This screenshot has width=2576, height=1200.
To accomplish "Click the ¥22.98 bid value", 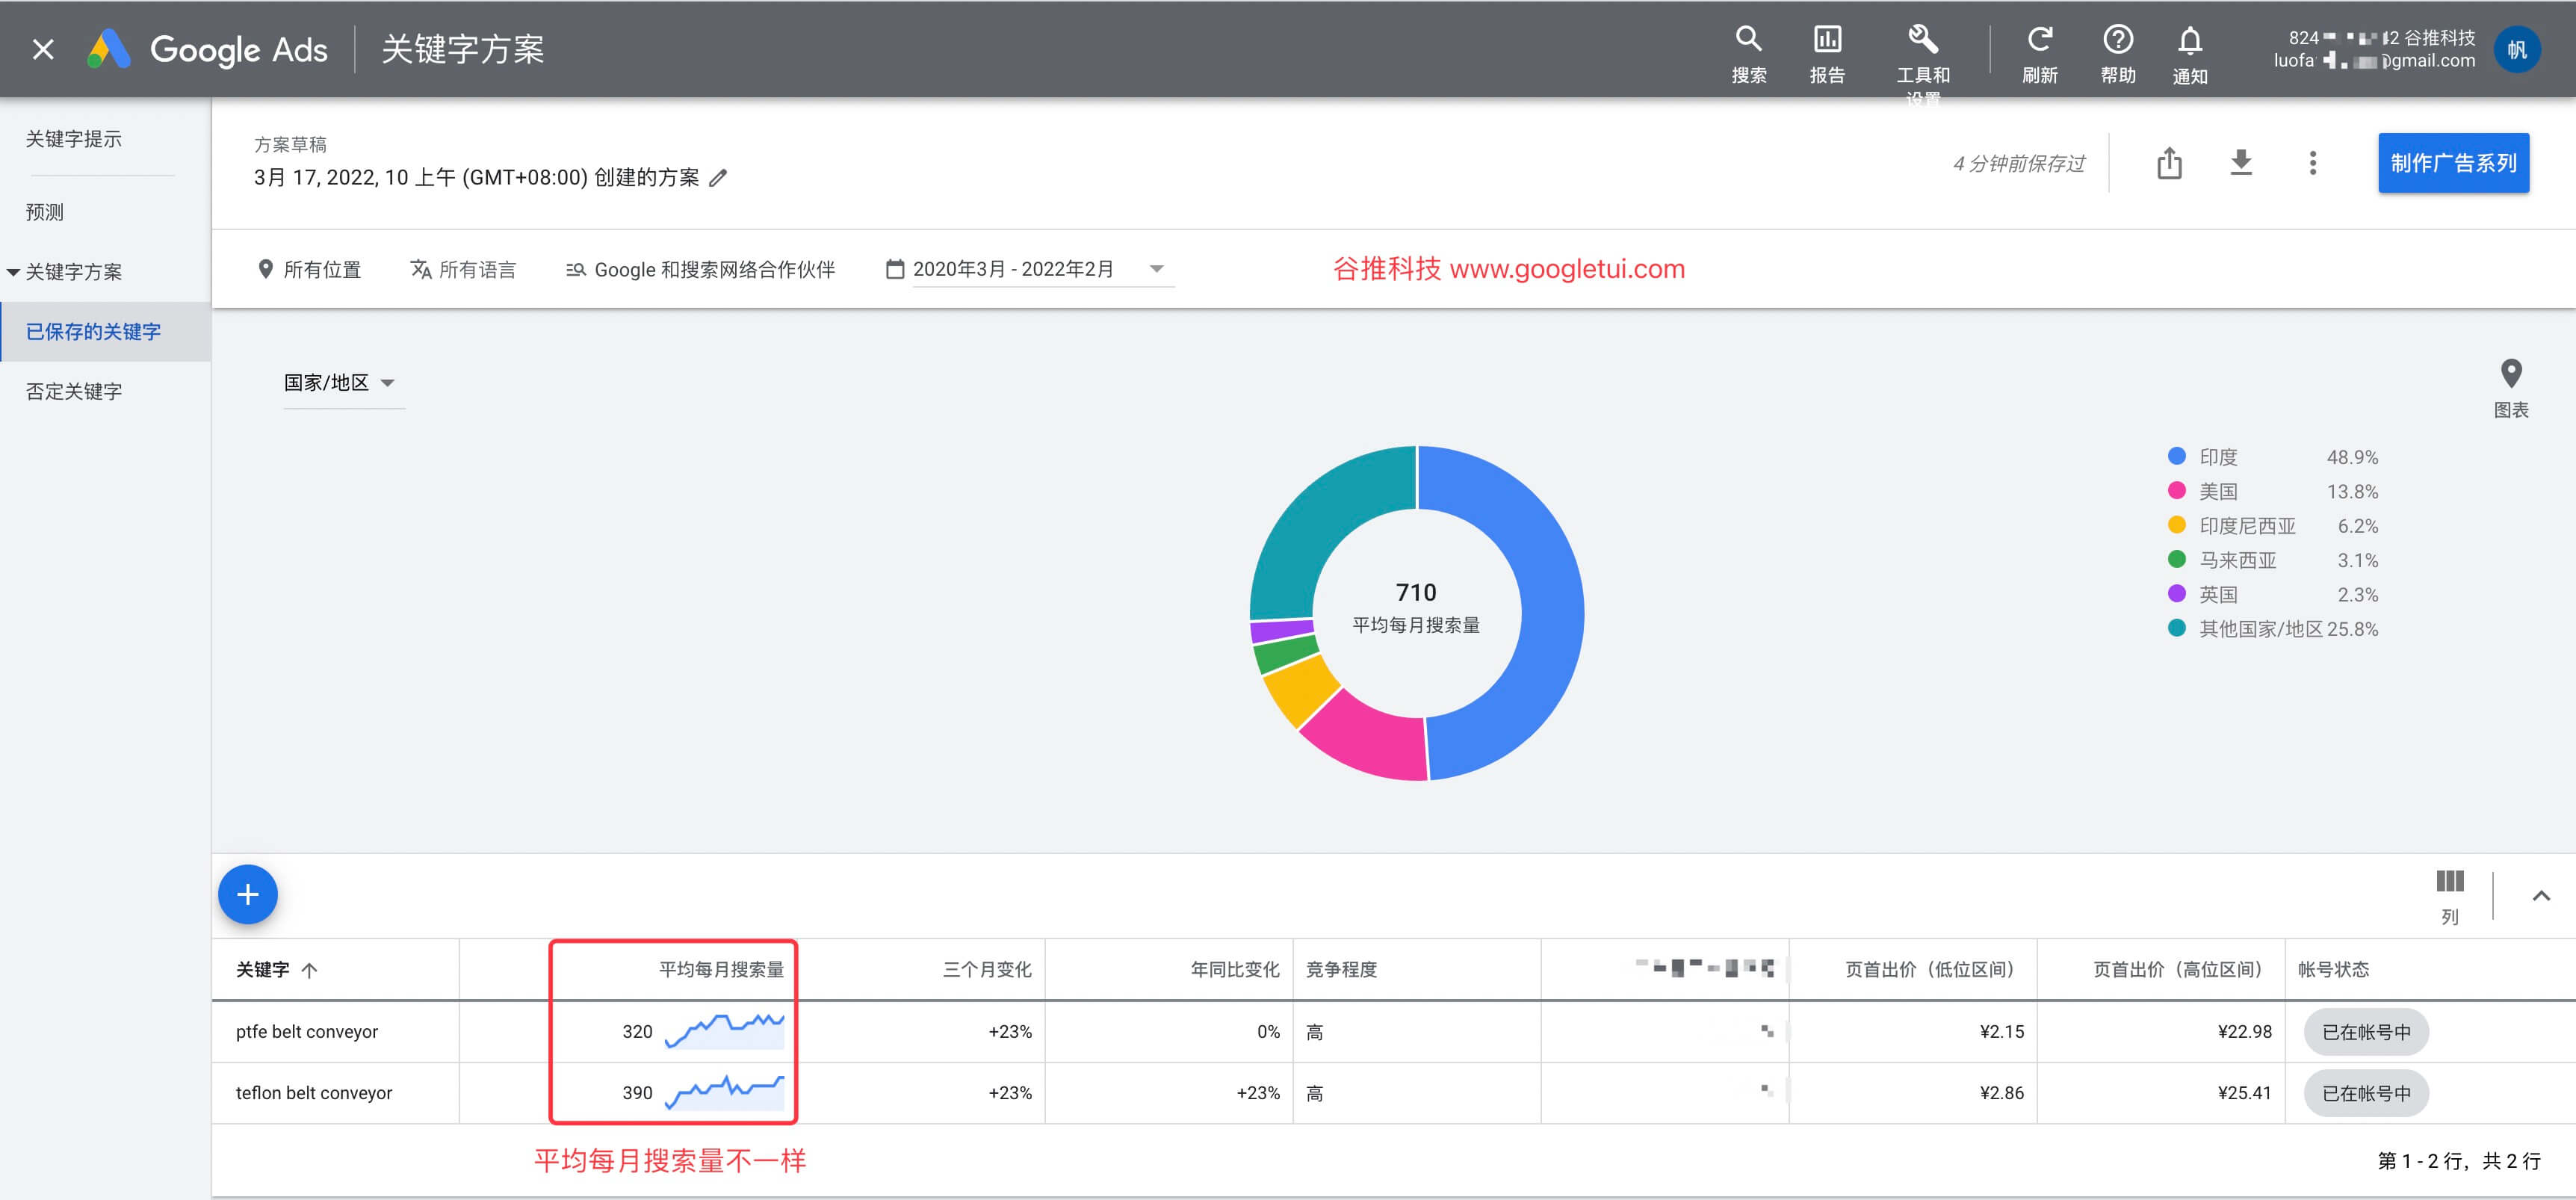I will click(2244, 1031).
